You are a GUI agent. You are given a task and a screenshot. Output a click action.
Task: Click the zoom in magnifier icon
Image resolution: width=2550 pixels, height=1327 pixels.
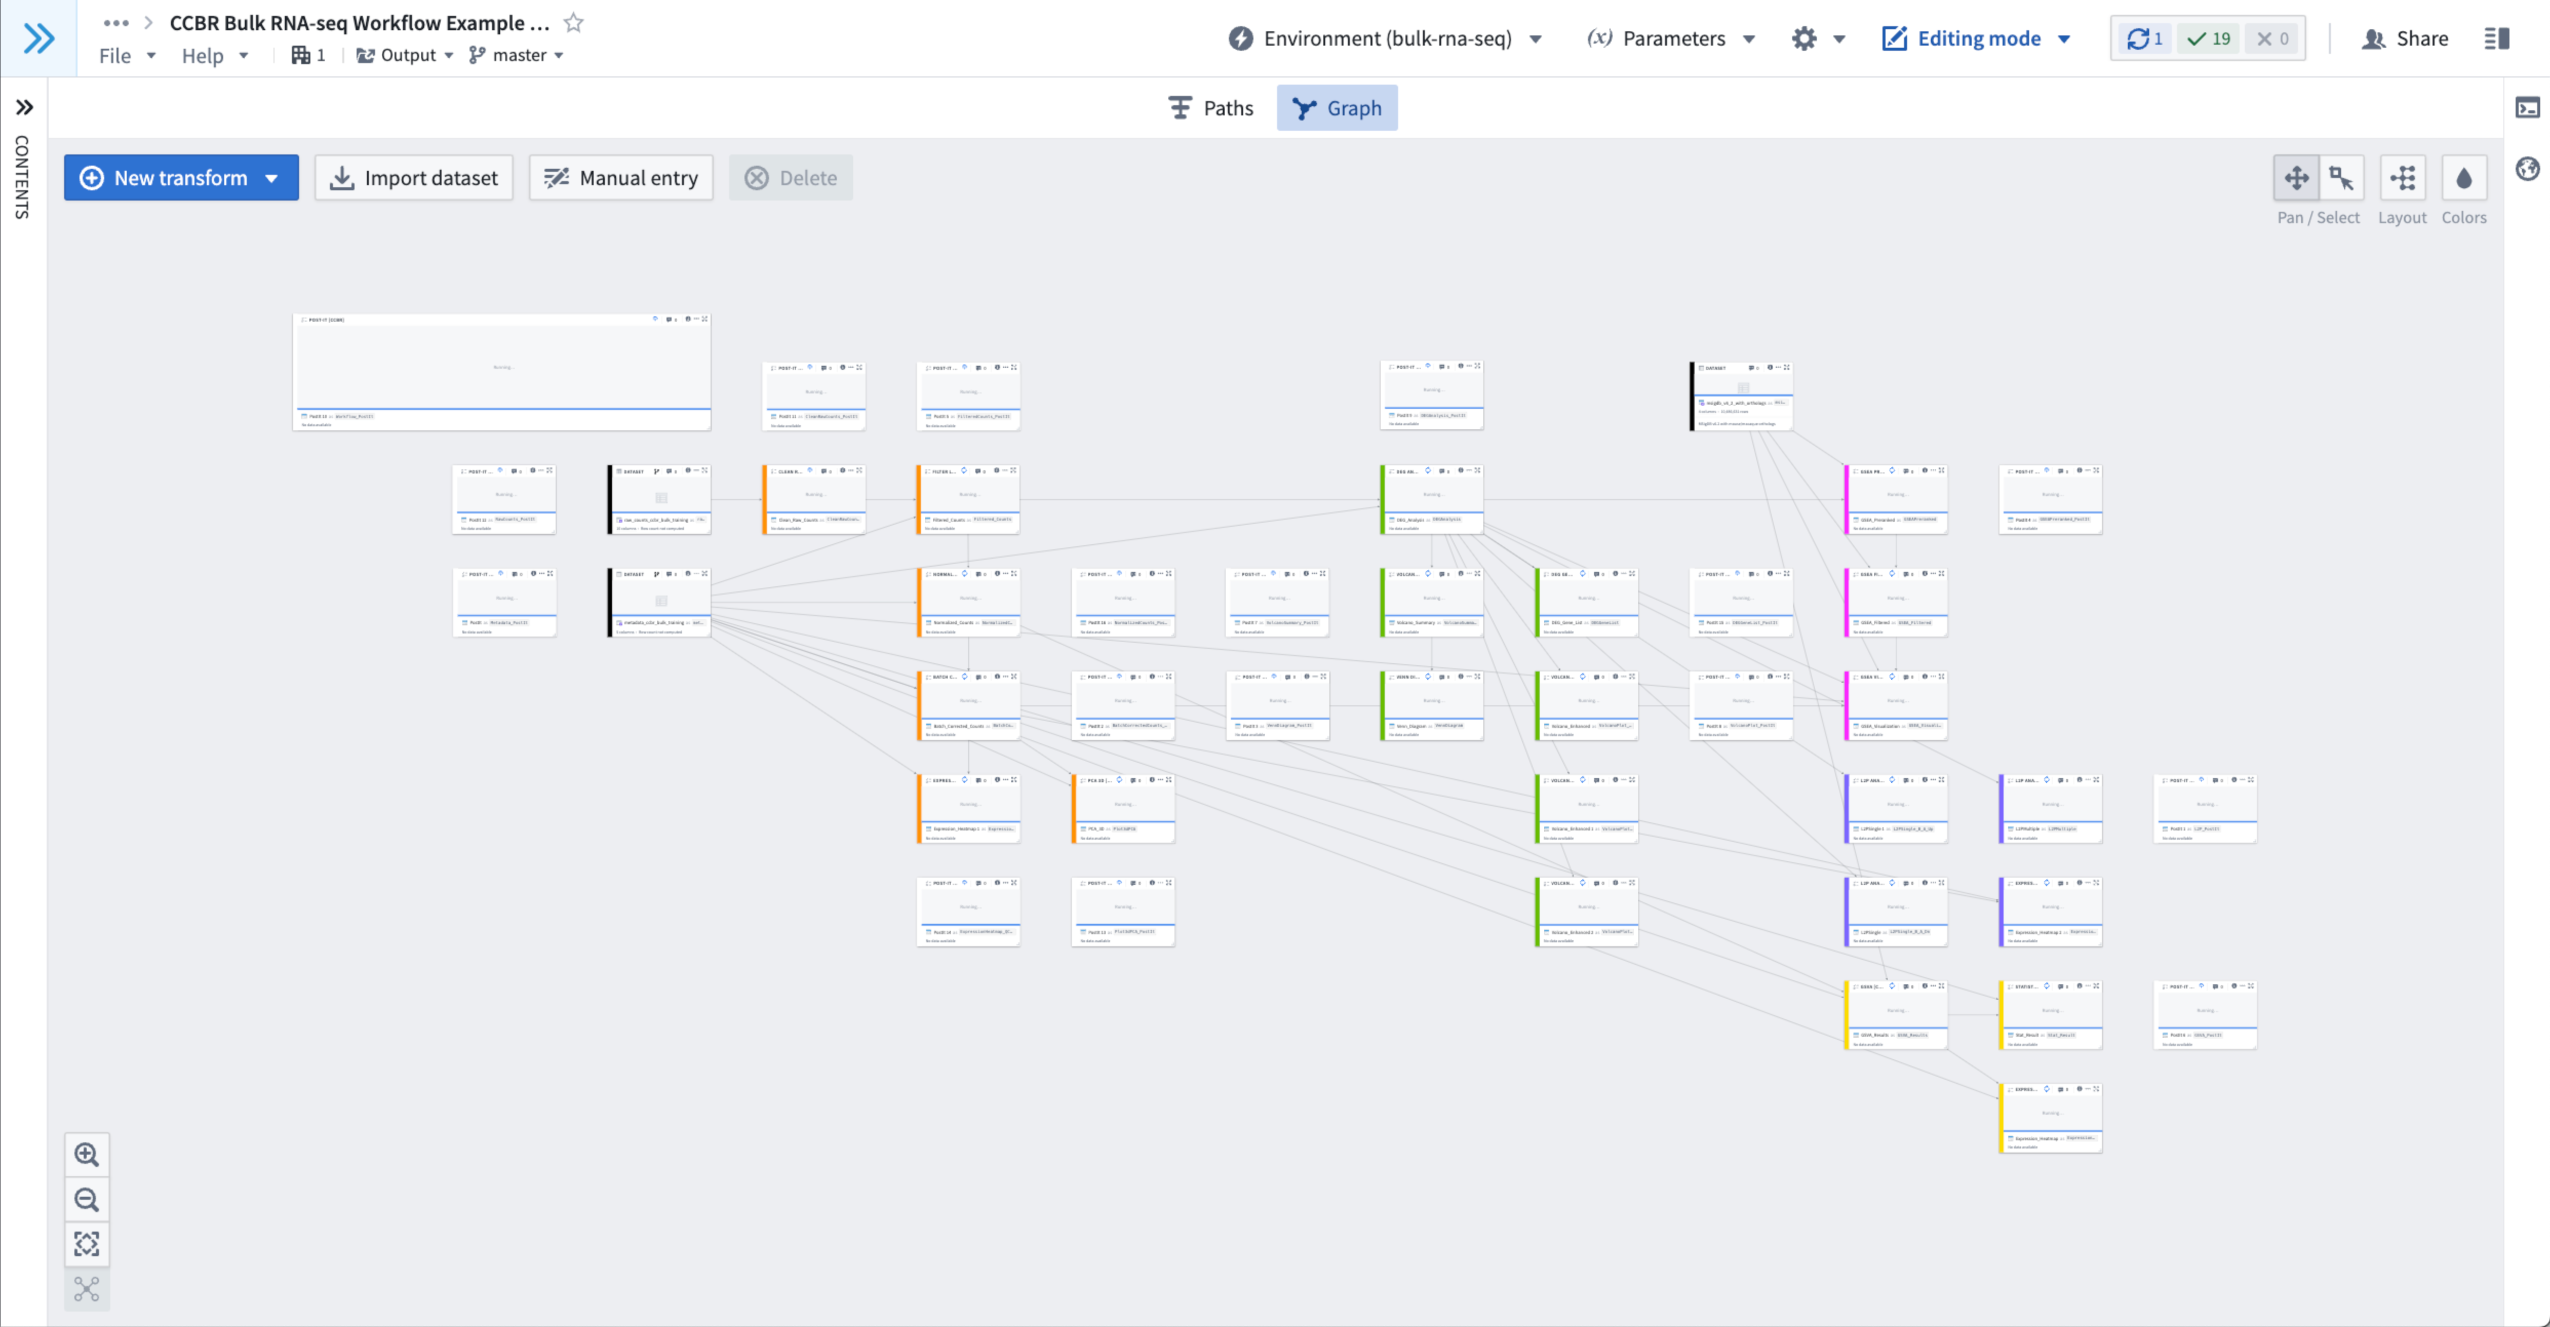[87, 1155]
